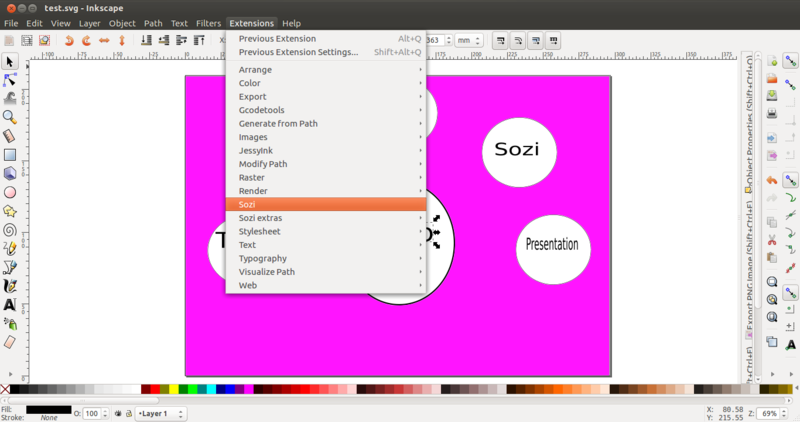The height and width of the screenshot is (422, 800).
Task: Expand the JessyInk submenu
Action: pos(326,151)
